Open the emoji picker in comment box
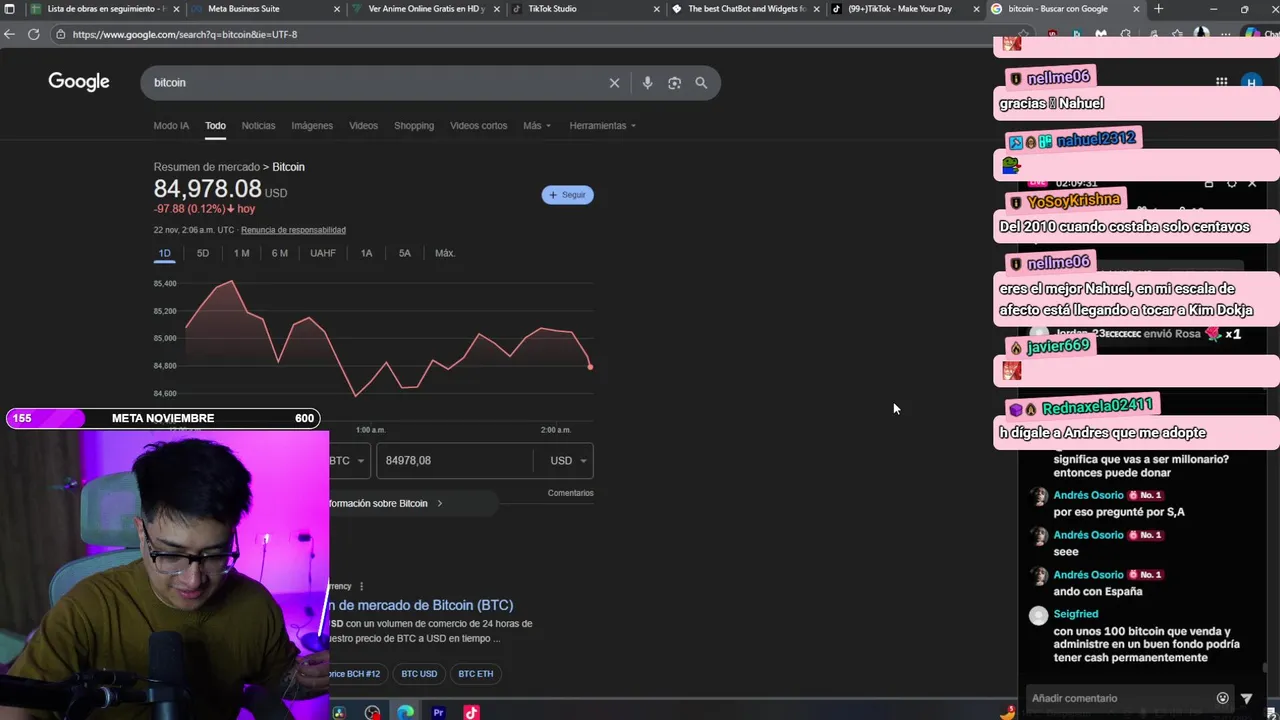The image size is (1280, 720). (1222, 698)
